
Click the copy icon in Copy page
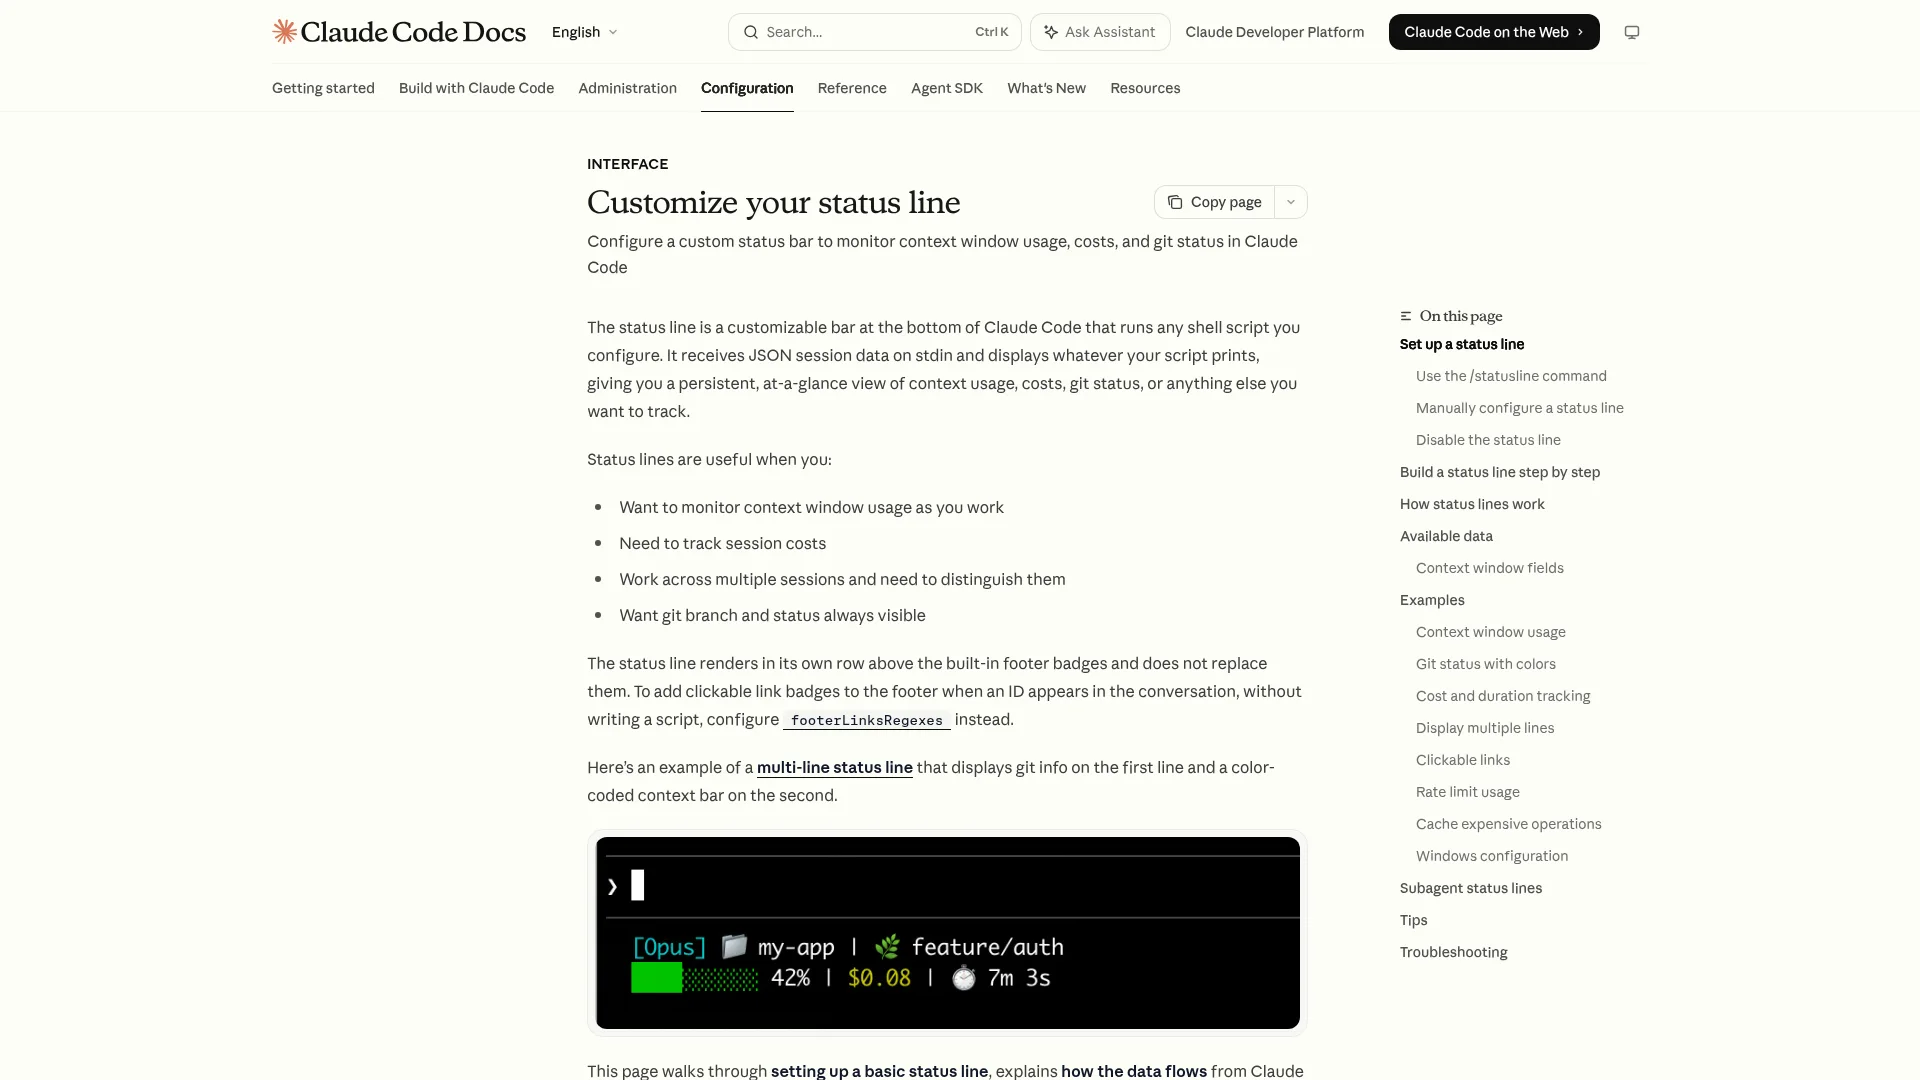click(1175, 202)
